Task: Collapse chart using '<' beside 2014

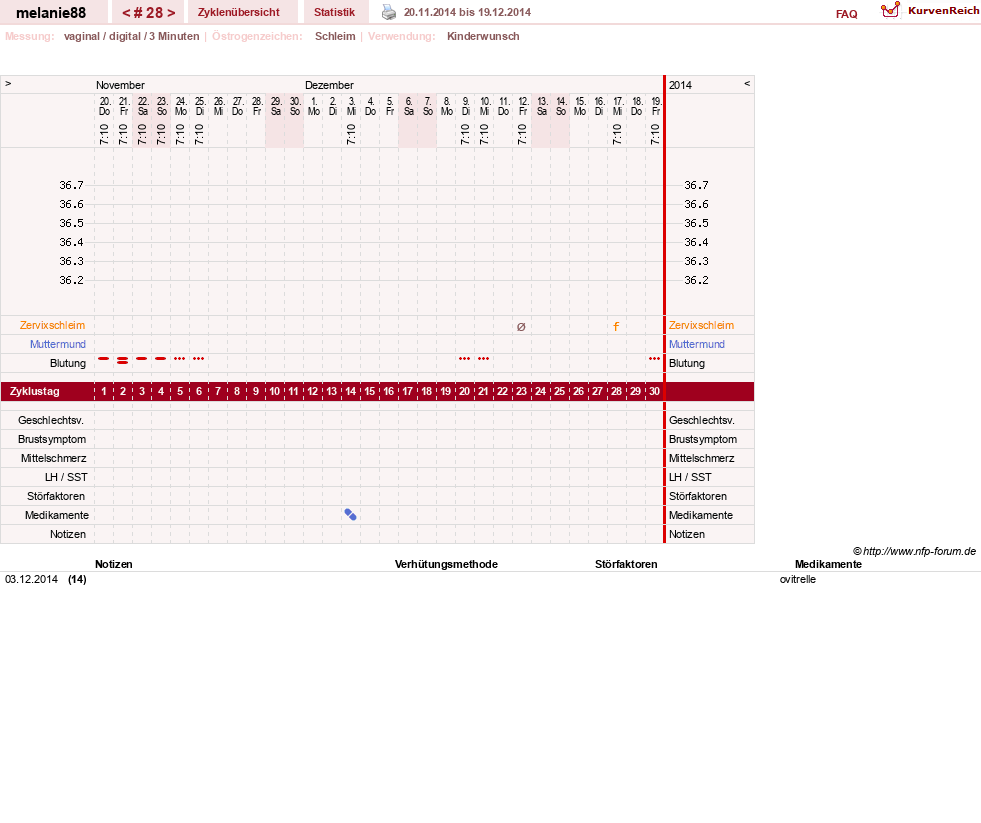Action: pos(746,83)
